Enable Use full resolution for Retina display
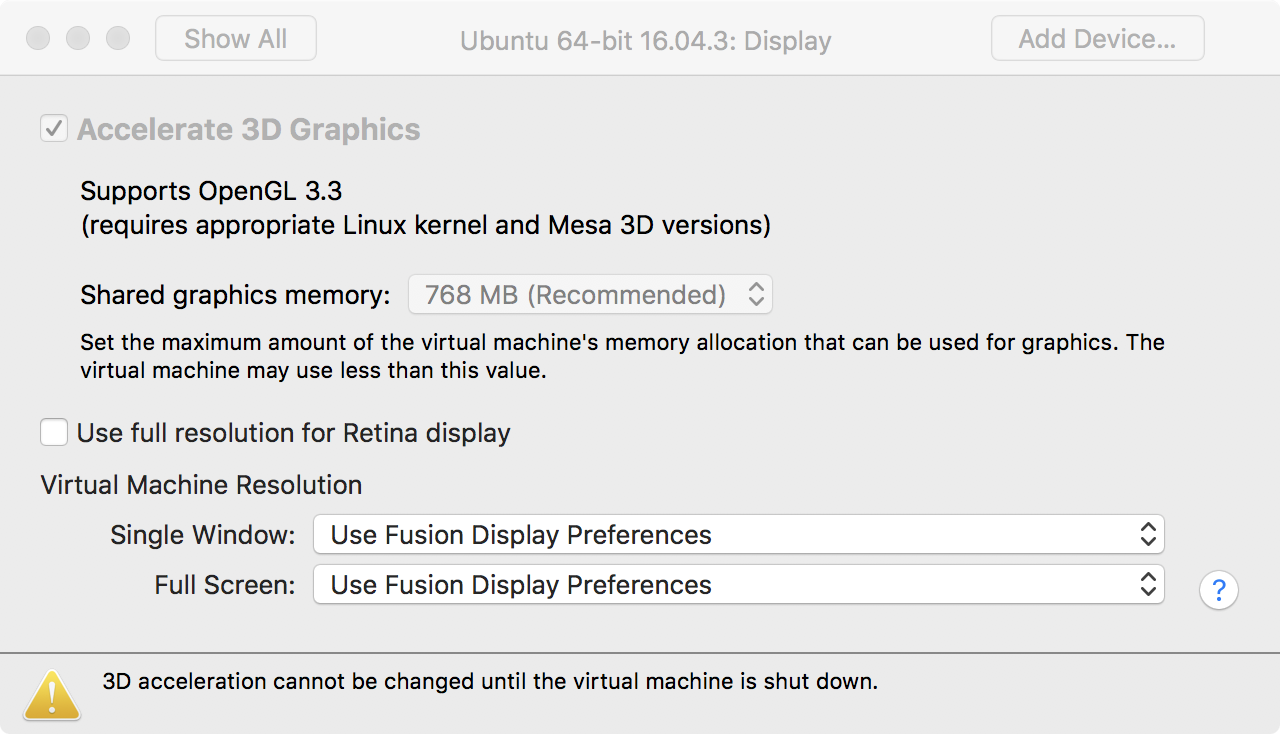Image resolution: width=1280 pixels, height=734 pixels. click(x=54, y=433)
